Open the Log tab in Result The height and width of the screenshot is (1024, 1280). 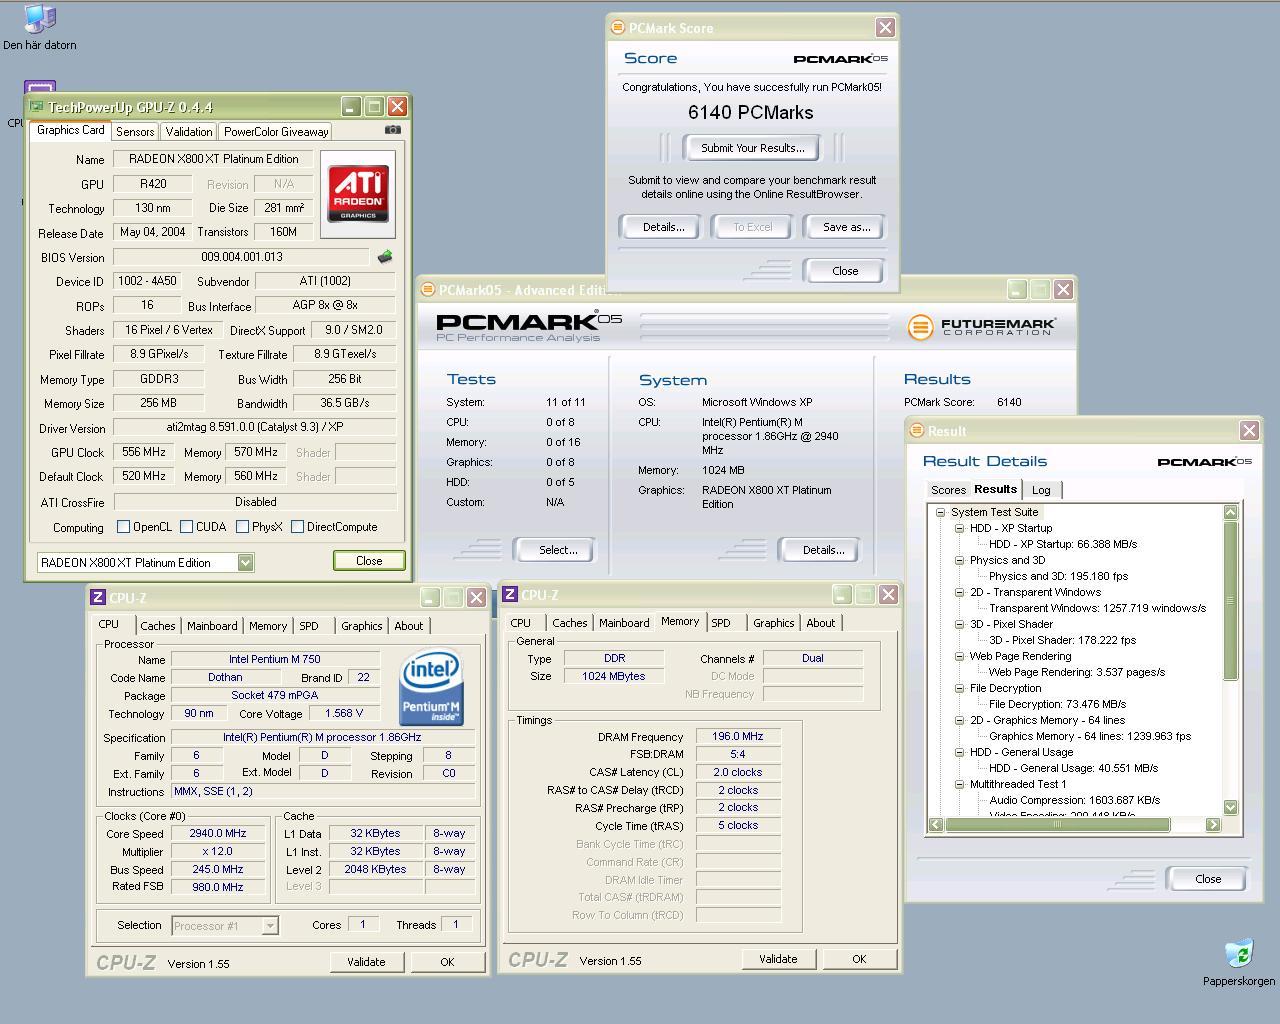coord(1042,490)
